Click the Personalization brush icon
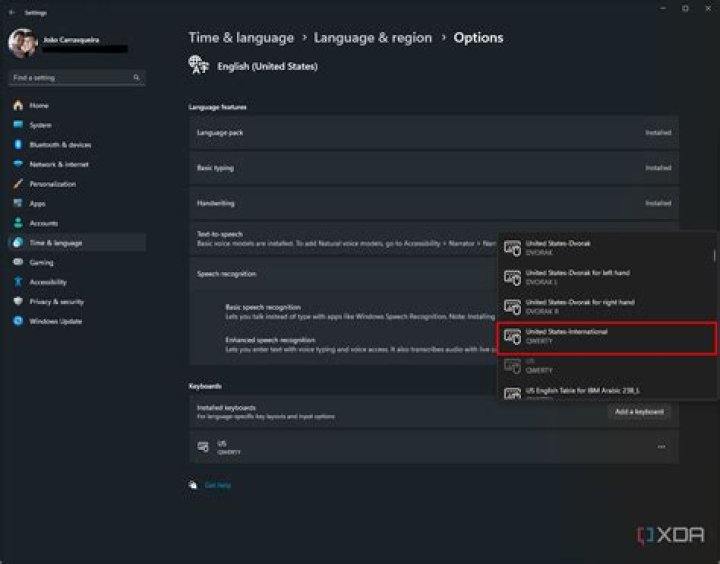Viewport: 720px width, 564px height. click(x=18, y=184)
